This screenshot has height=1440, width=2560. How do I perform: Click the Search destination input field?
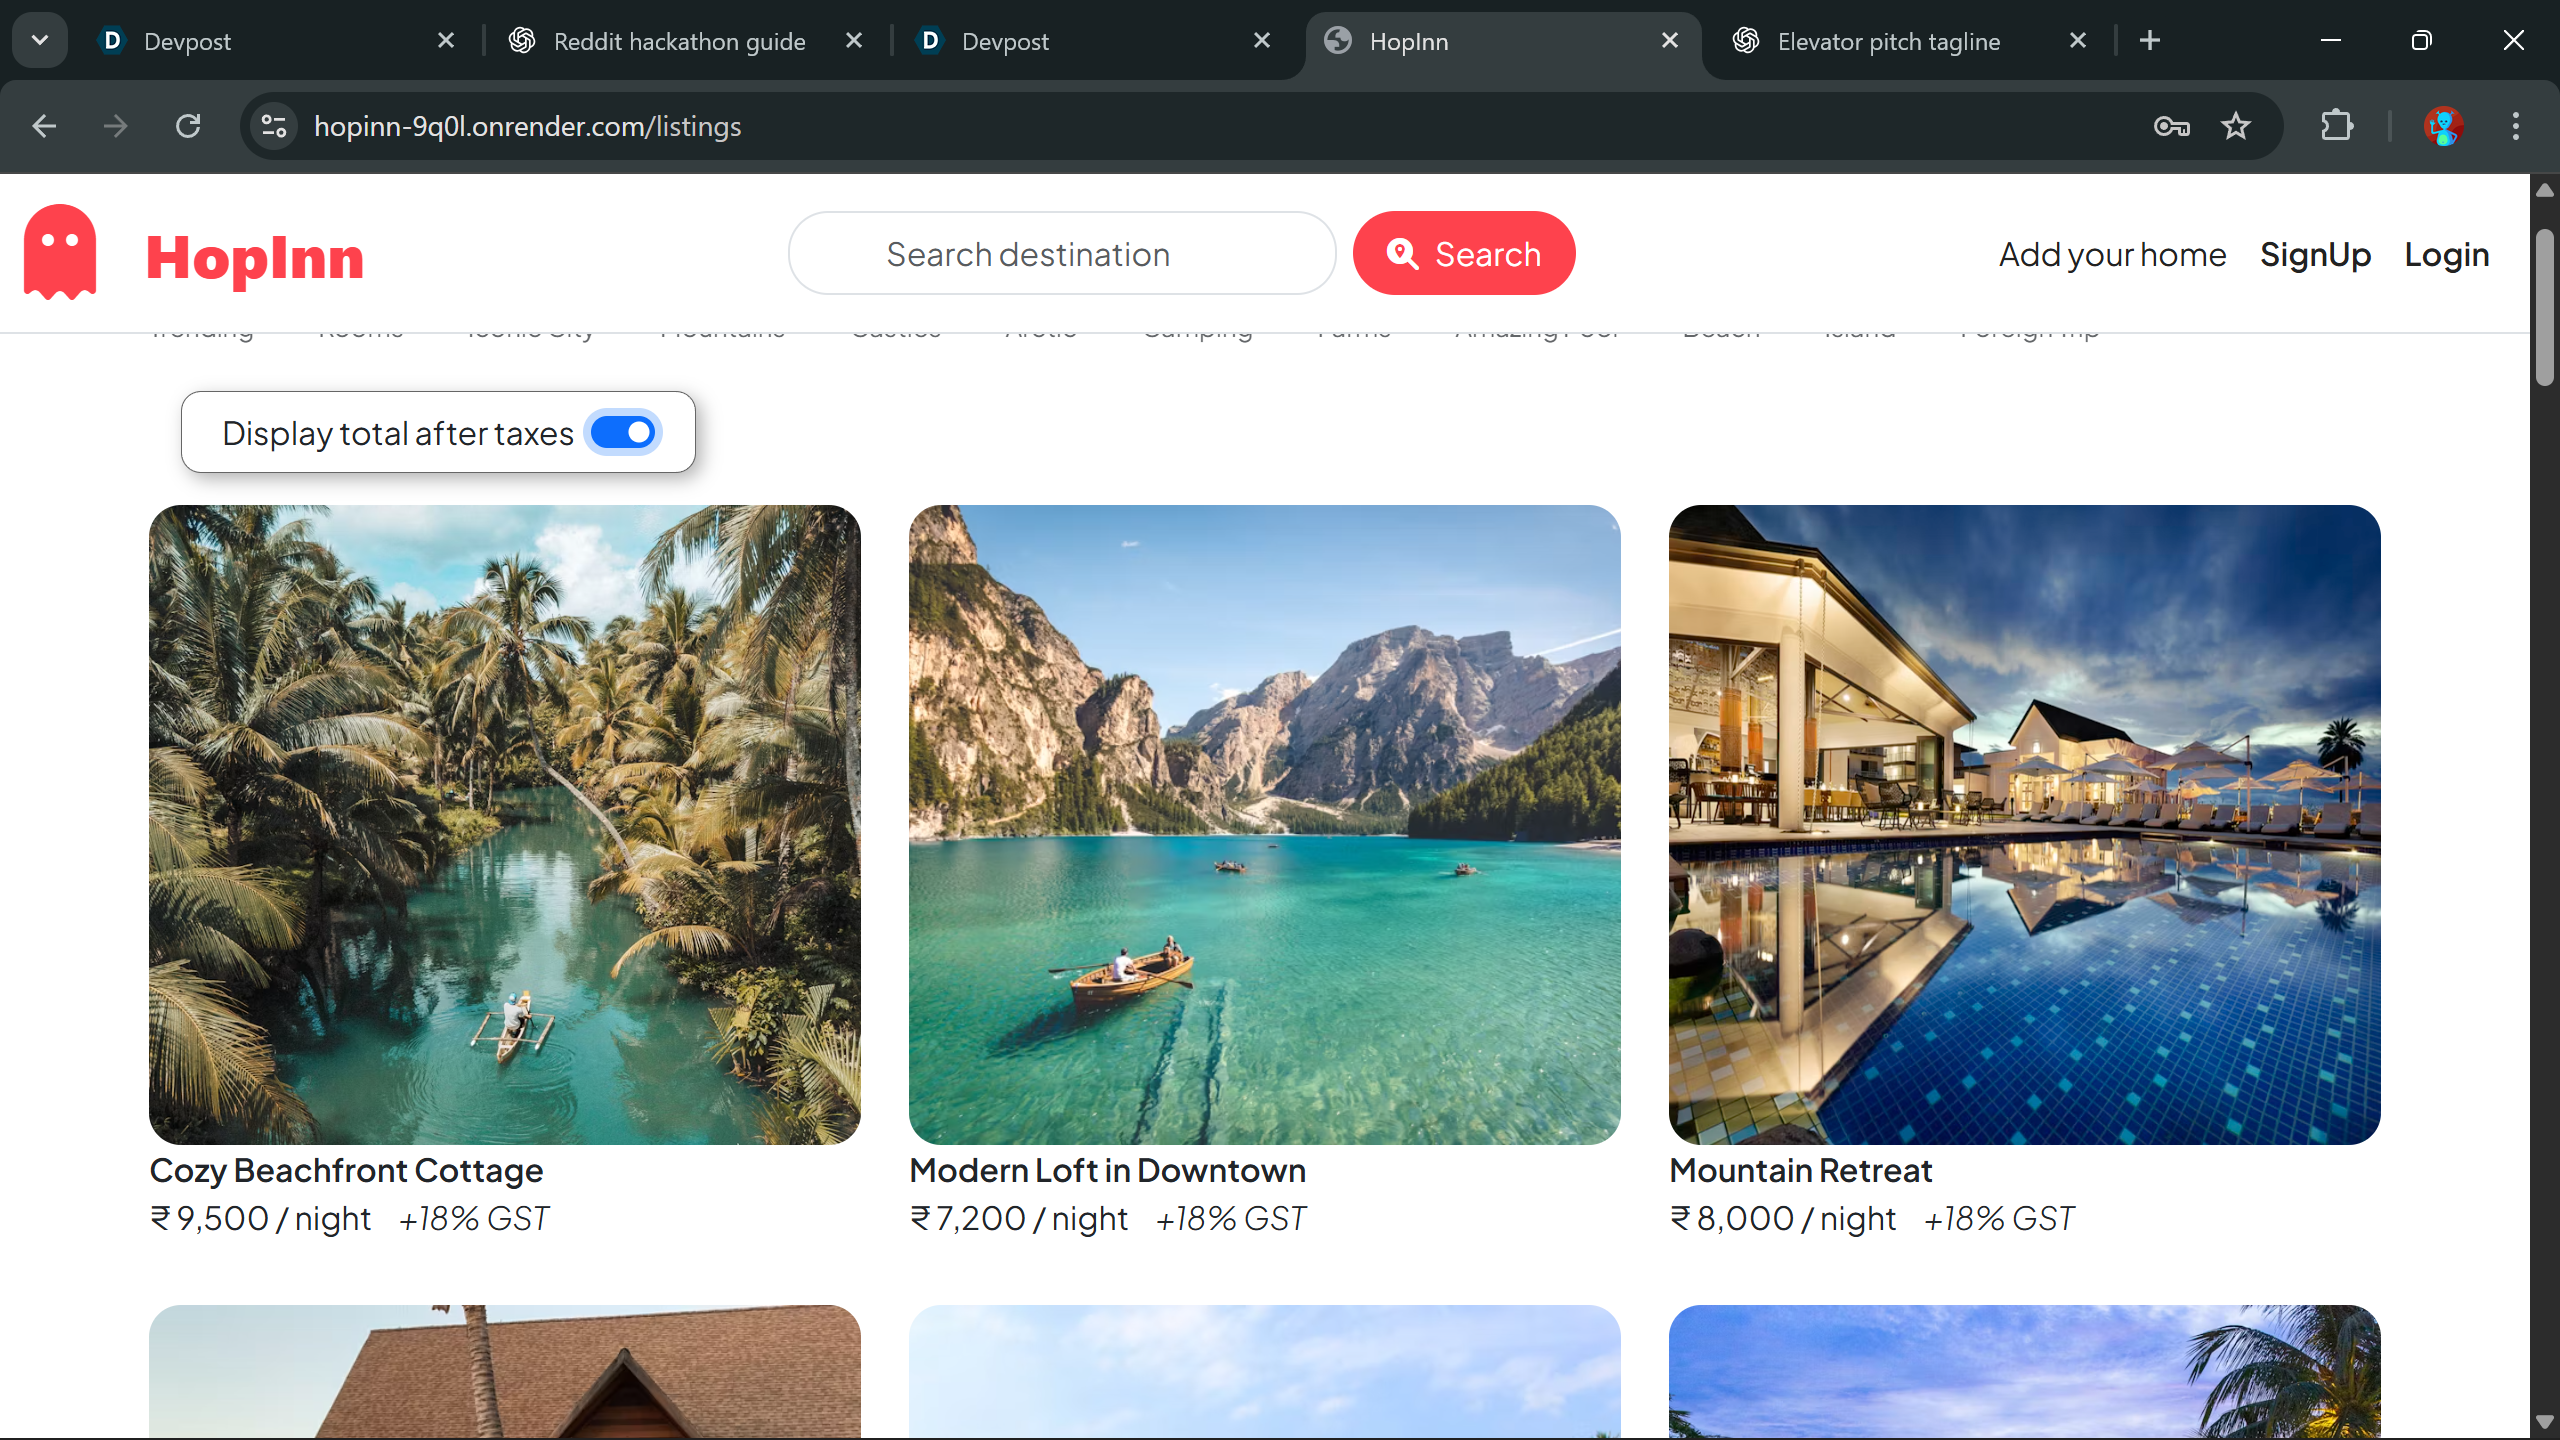(x=1061, y=254)
